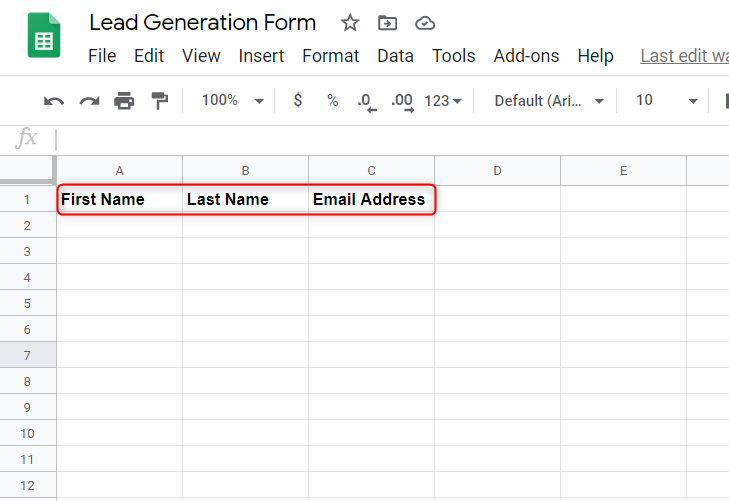This screenshot has width=729, height=501.
Task: Open the View menu
Action: coord(201,56)
